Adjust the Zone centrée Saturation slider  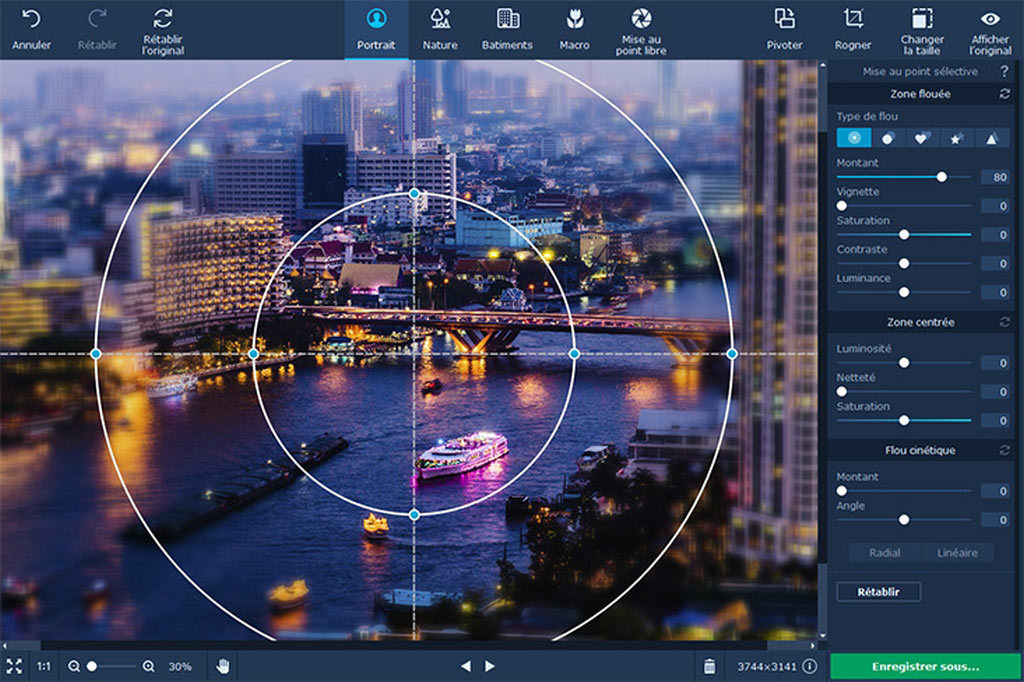904,420
